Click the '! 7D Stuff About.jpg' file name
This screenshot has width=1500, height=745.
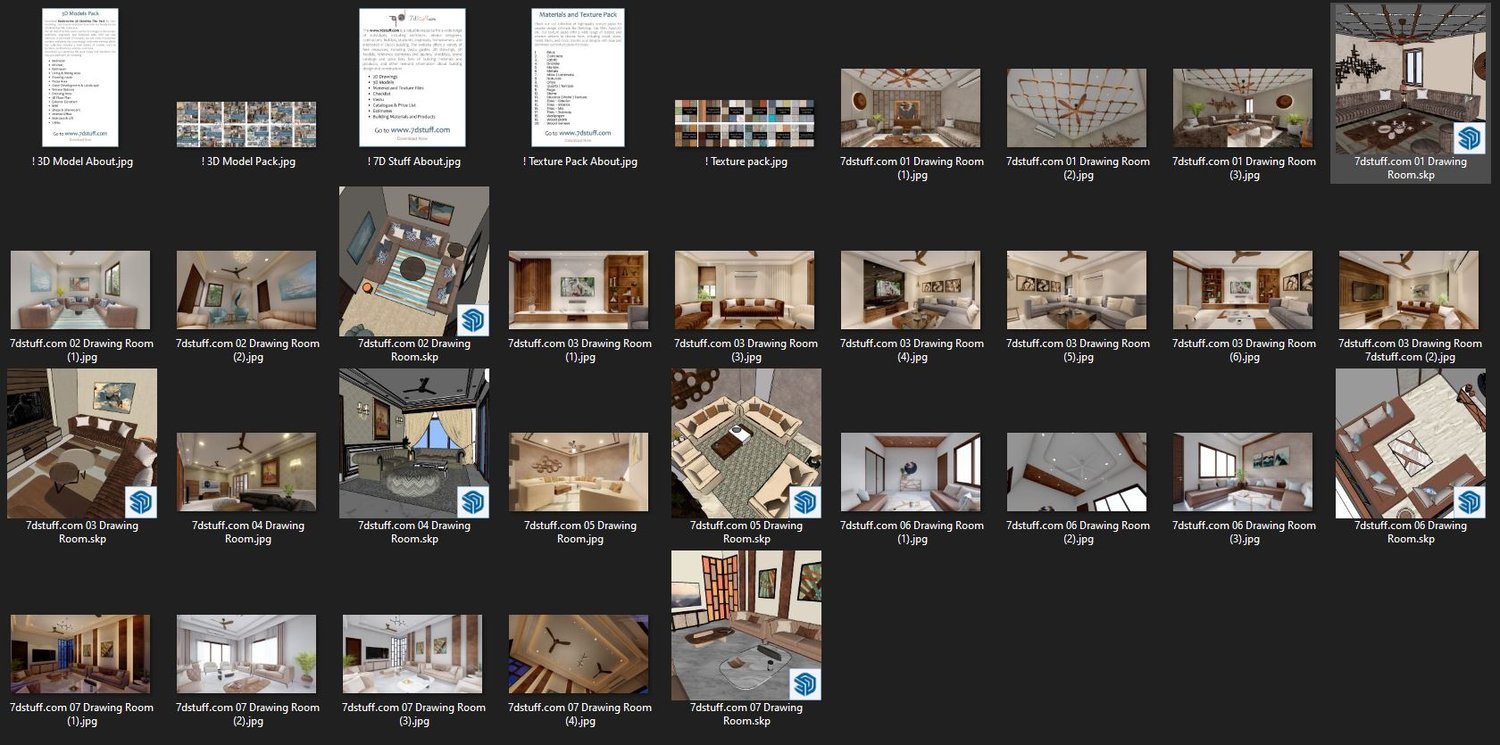pyautogui.click(x=412, y=161)
